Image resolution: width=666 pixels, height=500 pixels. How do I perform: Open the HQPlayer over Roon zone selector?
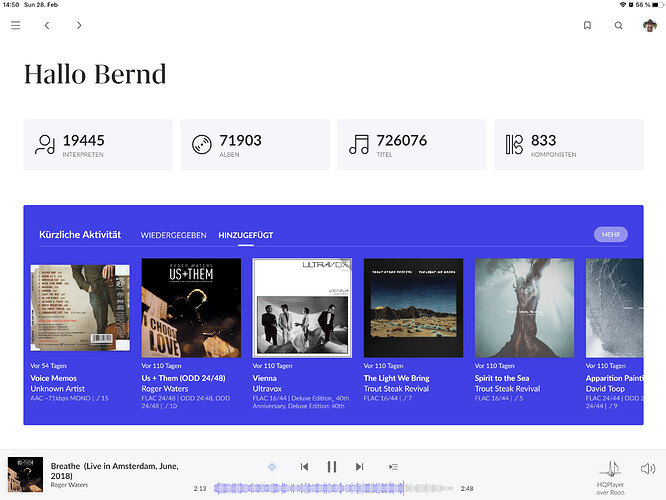point(610,478)
